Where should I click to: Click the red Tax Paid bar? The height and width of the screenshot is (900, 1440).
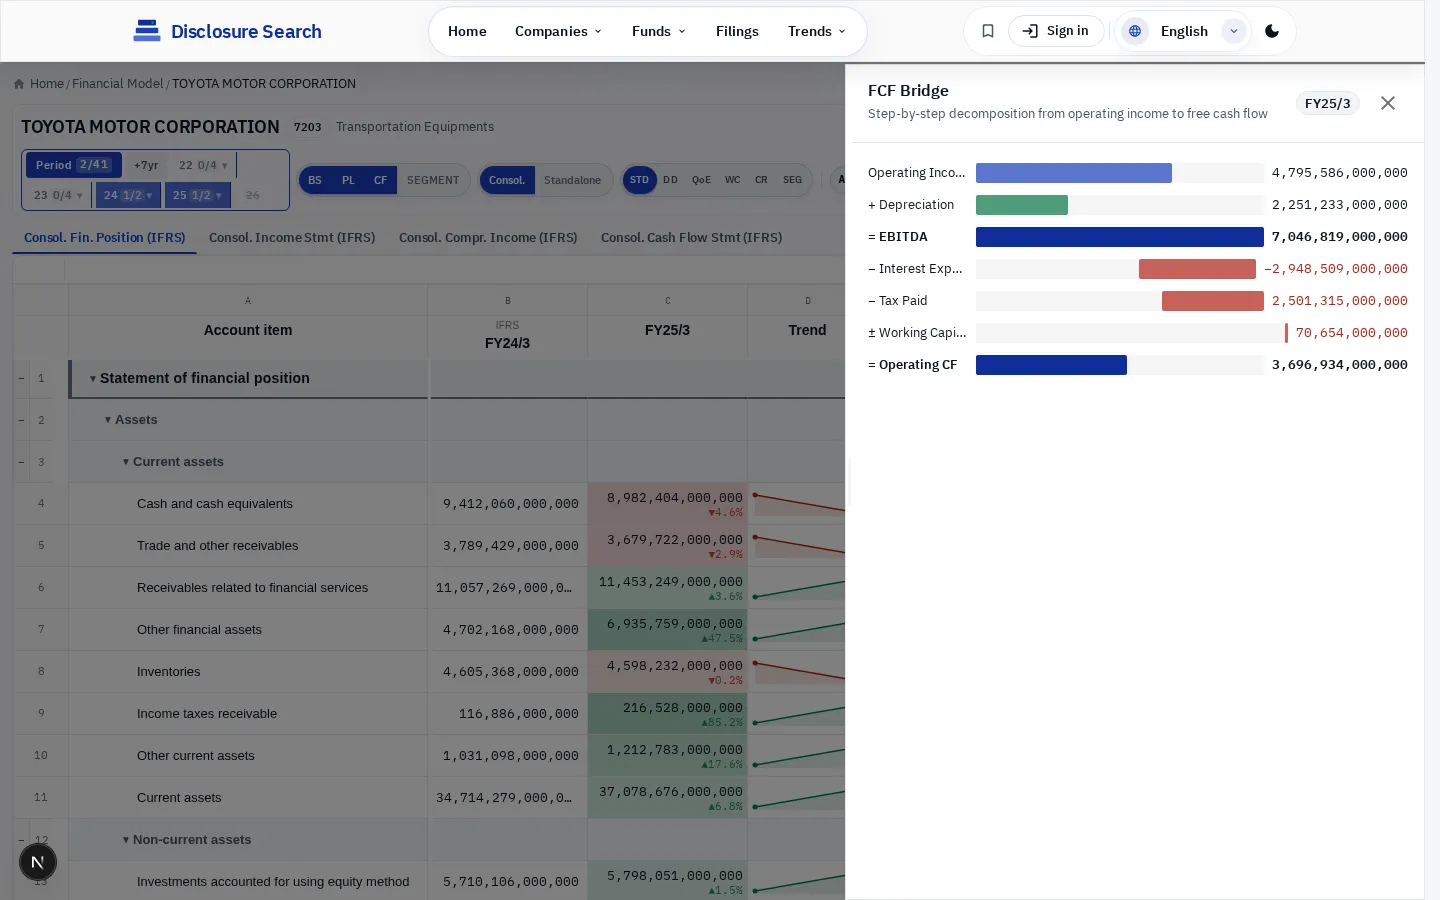tap(1213, 301)
